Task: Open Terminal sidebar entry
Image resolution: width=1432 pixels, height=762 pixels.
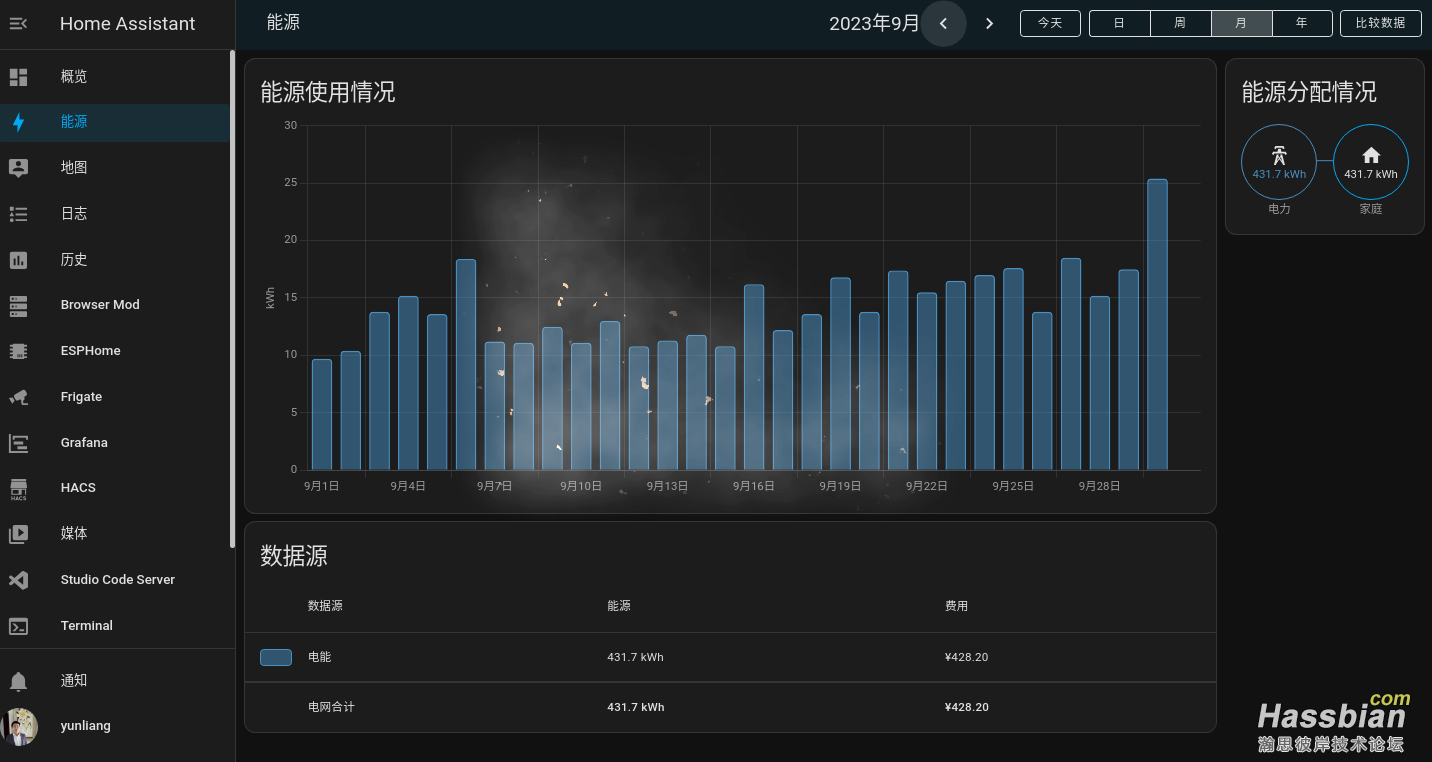Action: click(115, 626)
